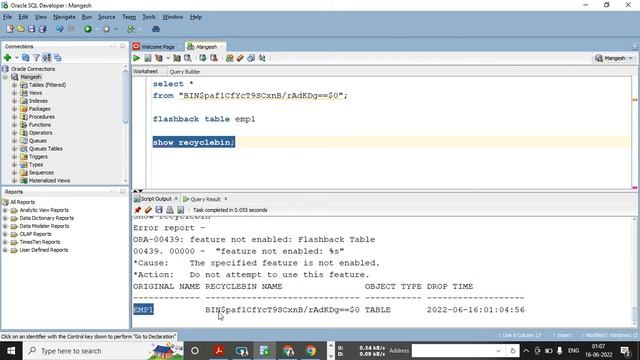Save the Script Output with disk icon
Screen dimensions: 640x360
click(159, 210)
